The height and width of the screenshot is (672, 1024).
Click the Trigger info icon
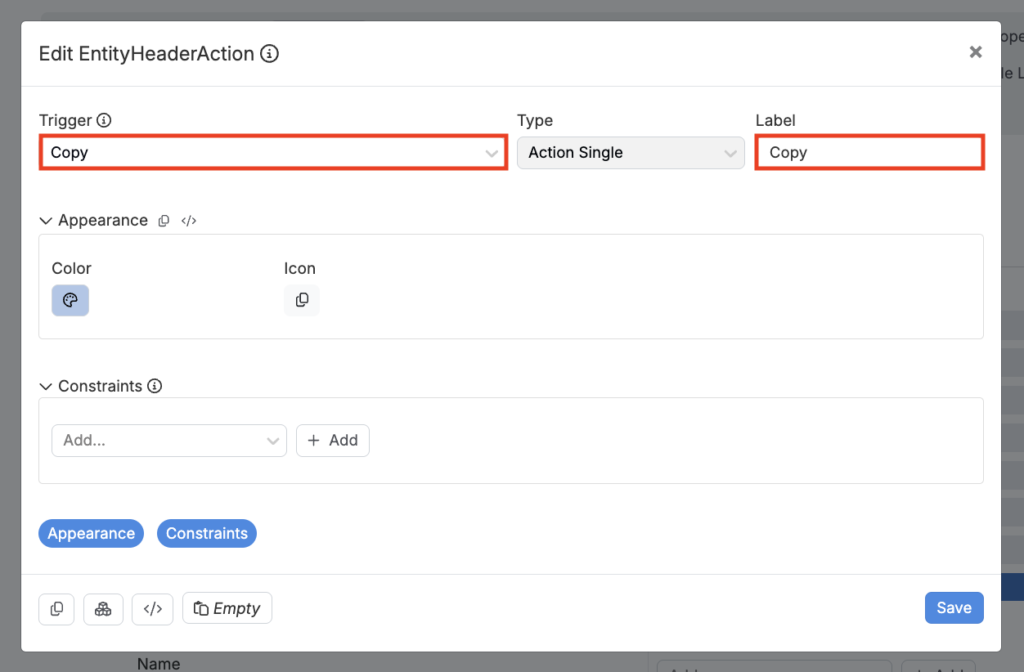104,120
